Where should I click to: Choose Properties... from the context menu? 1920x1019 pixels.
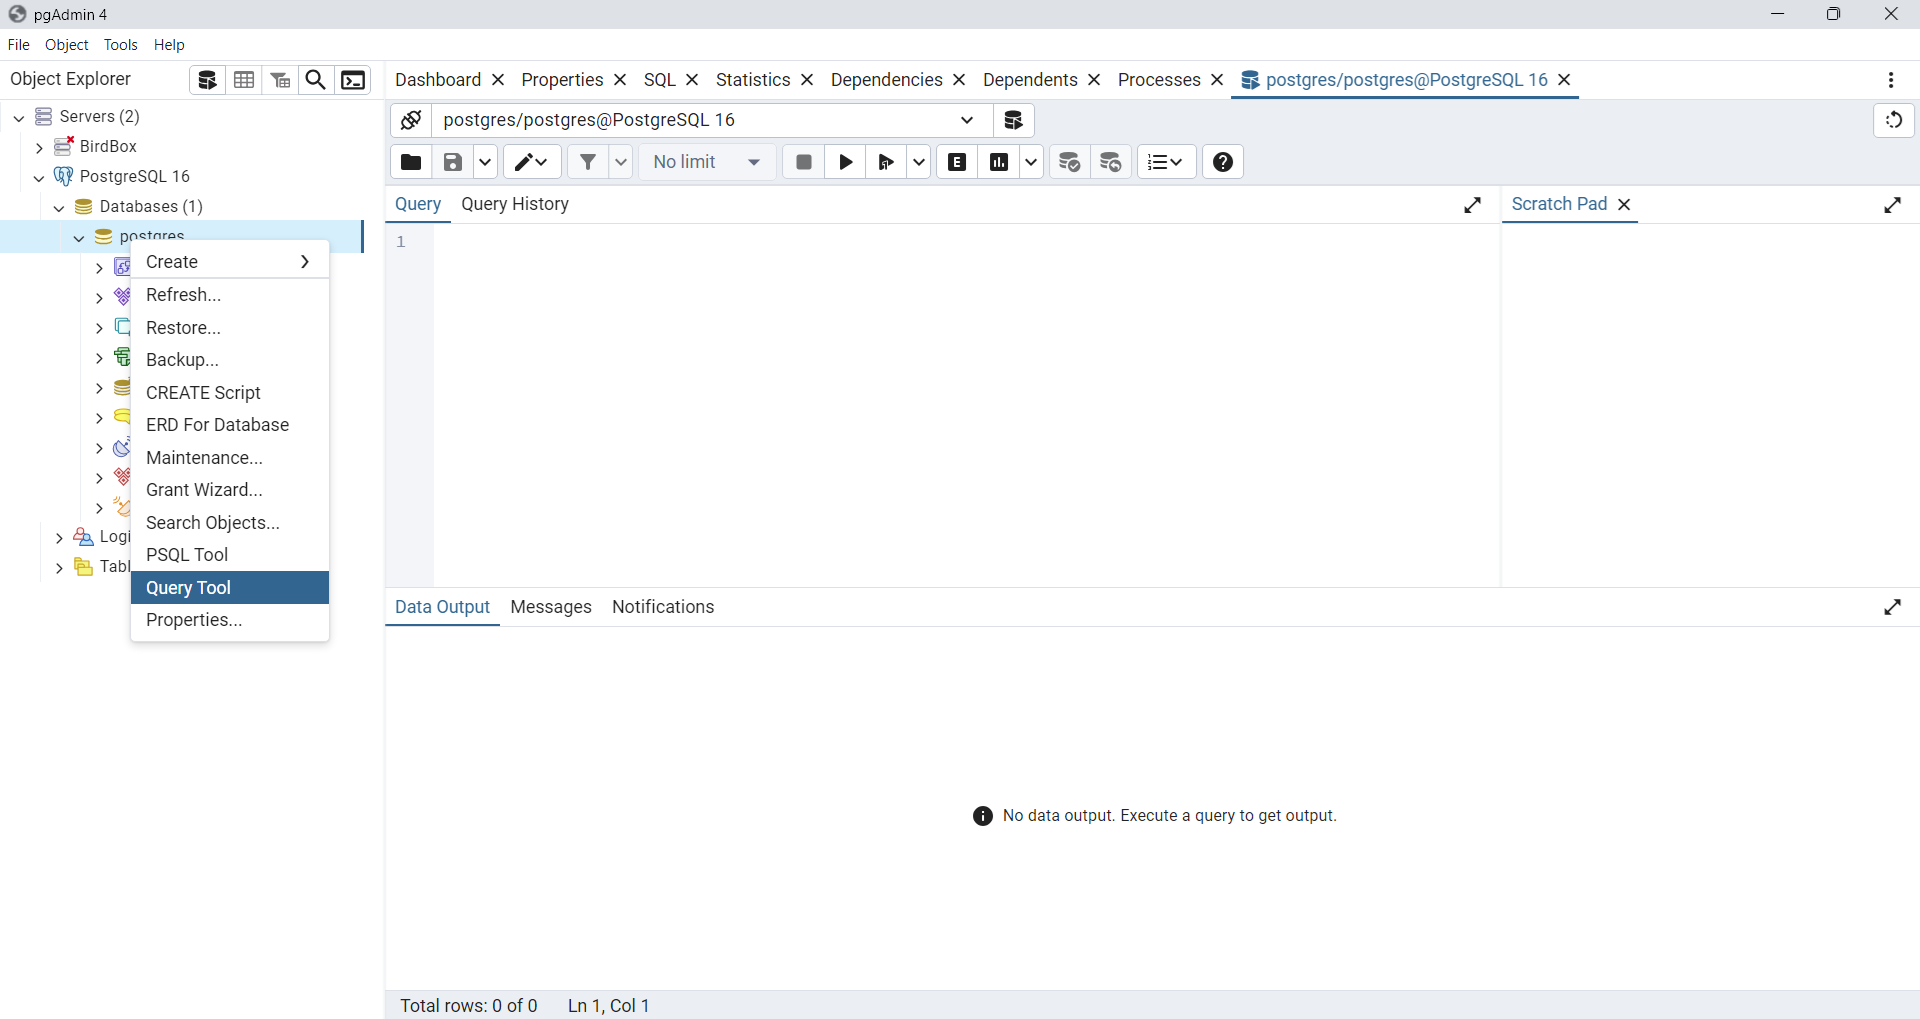click(x=230, y=620)
